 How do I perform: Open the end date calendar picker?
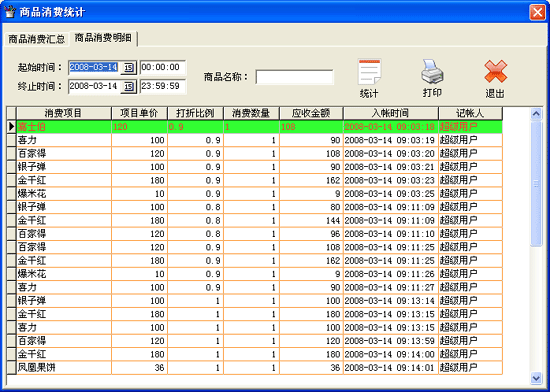point(128,86)
